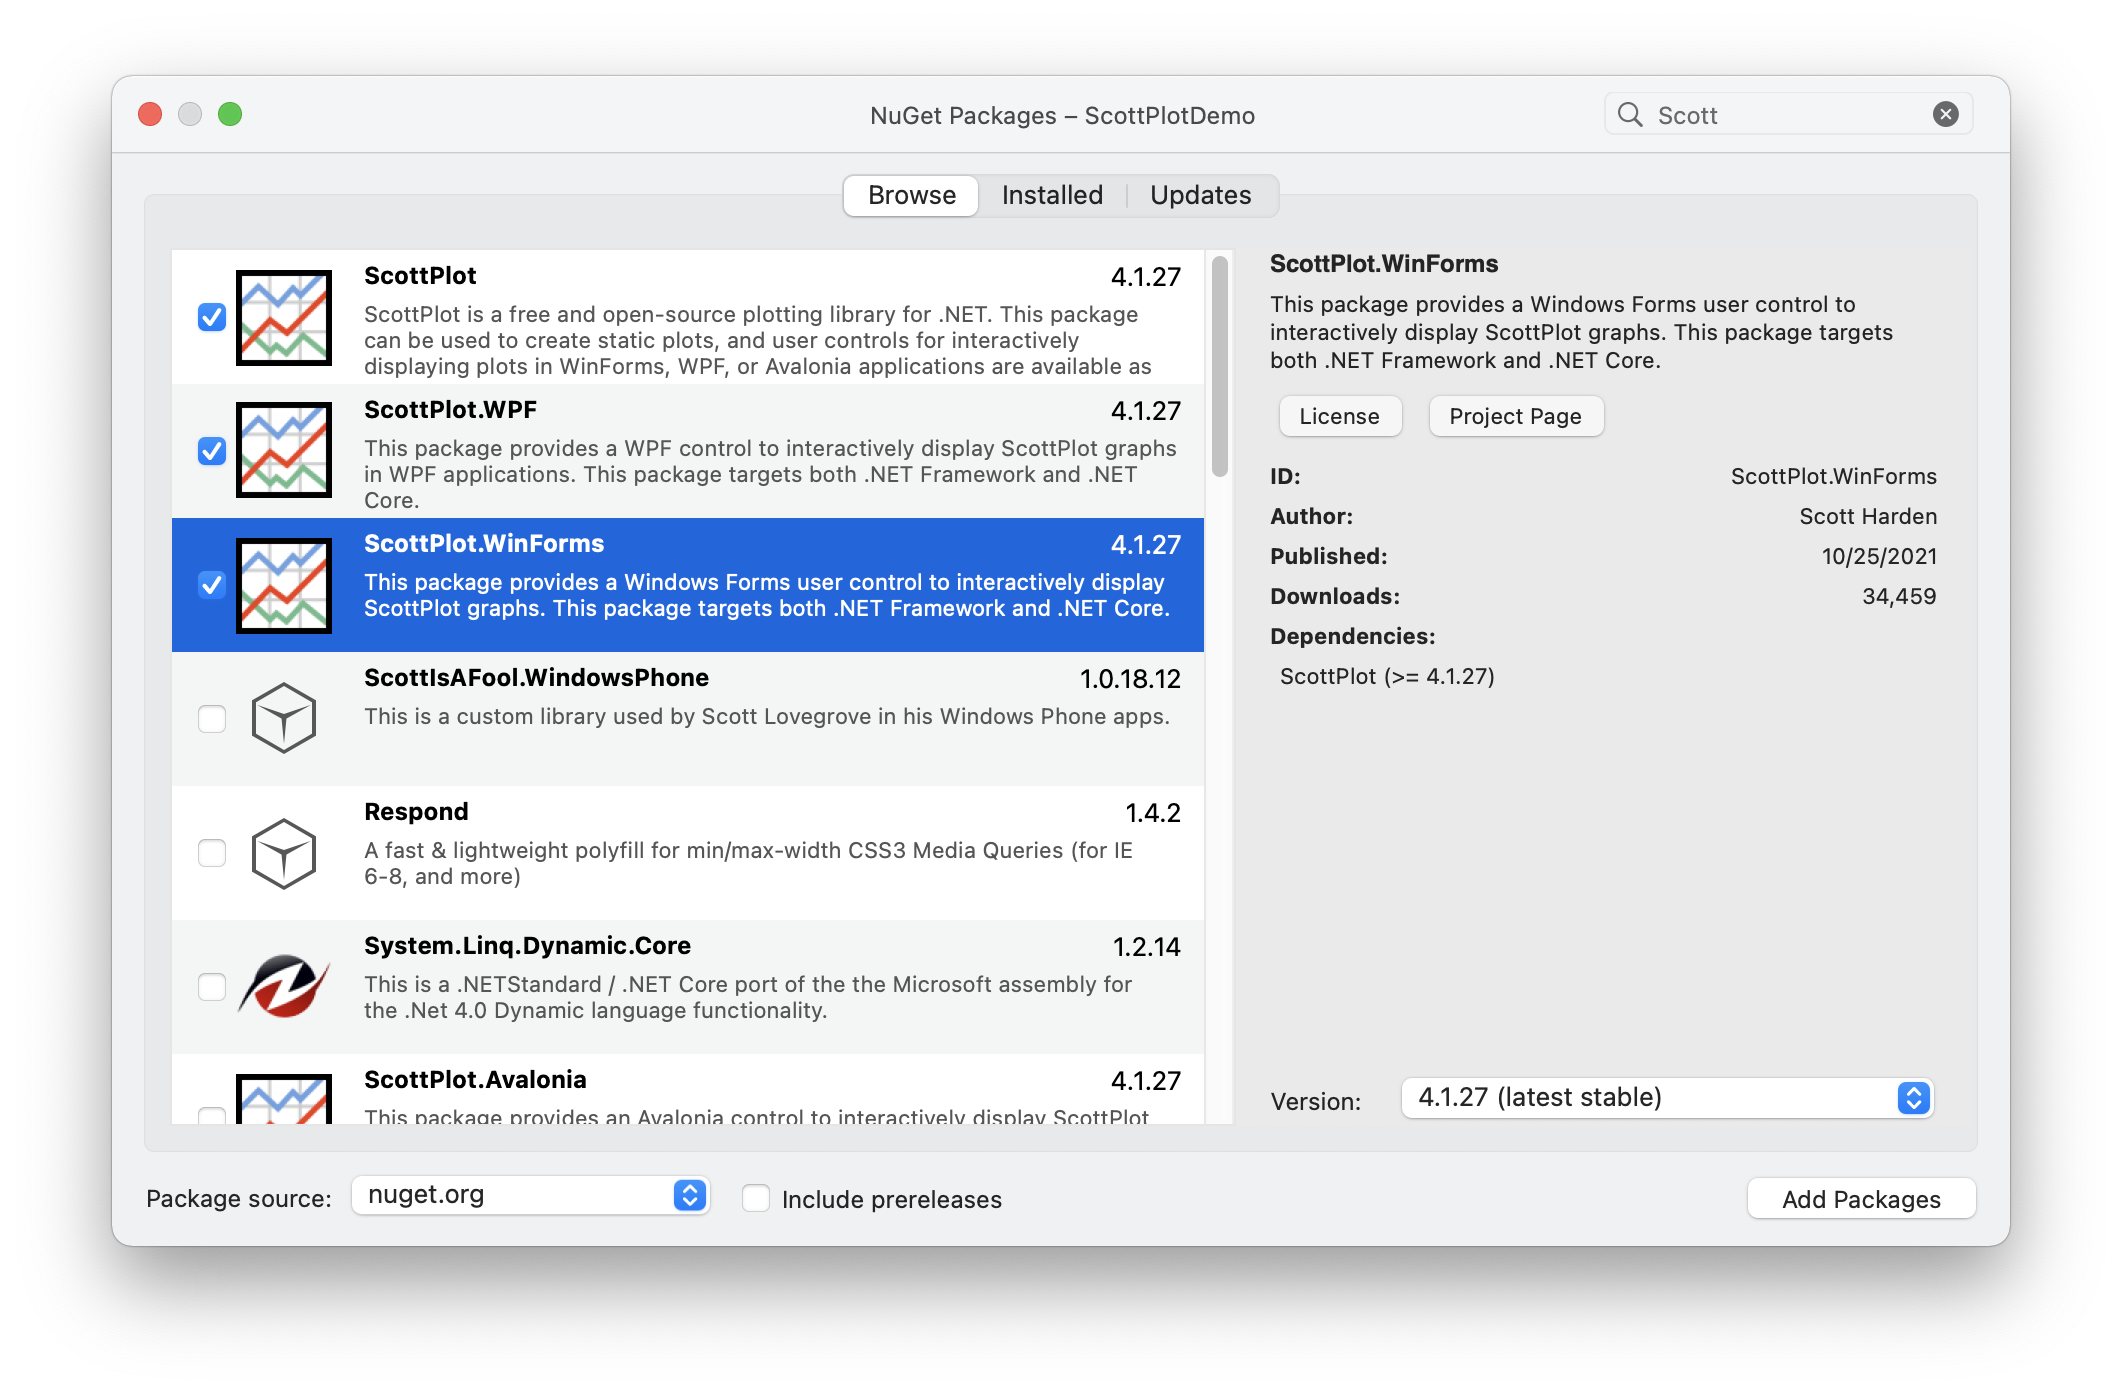Click the ScottIsAFool.WindowsPhone cube icon
The height and width of the screenshot is (1394, 2122).
click(284, 718)
